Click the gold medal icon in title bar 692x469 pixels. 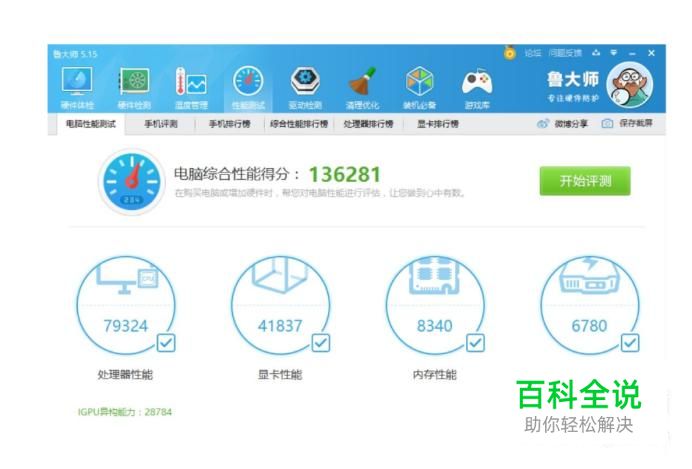point(510,53)
